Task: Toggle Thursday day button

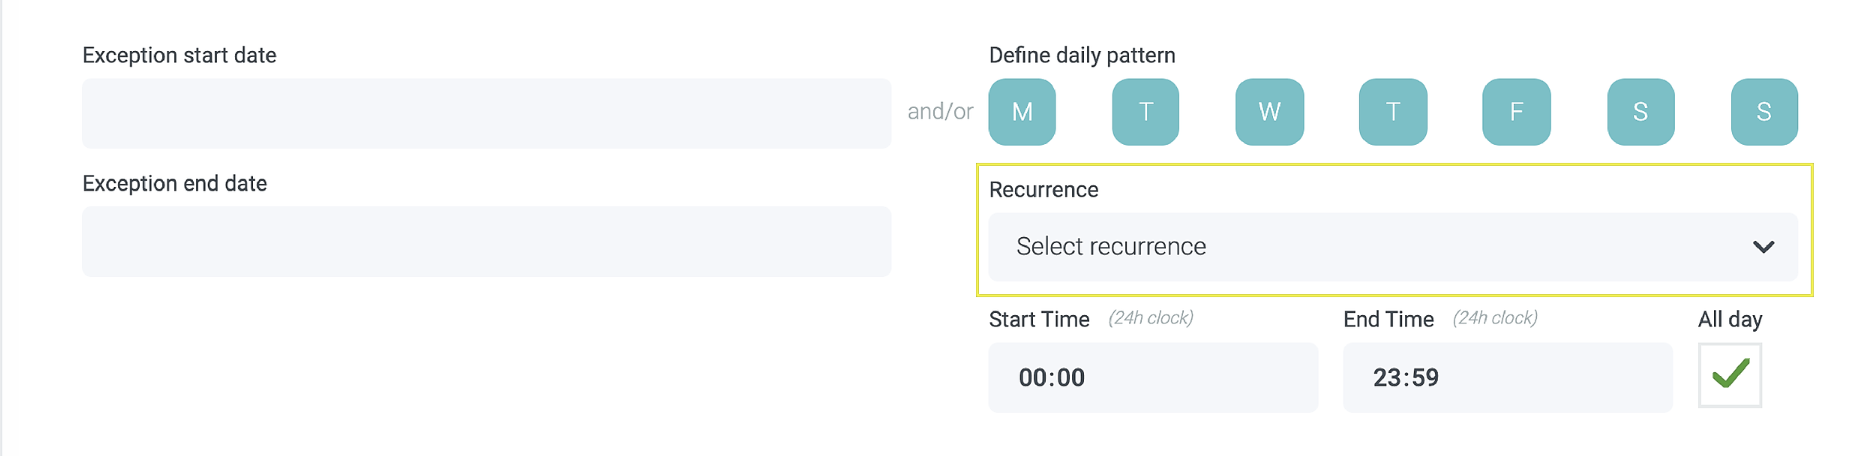Action: tap(1393, 112)
